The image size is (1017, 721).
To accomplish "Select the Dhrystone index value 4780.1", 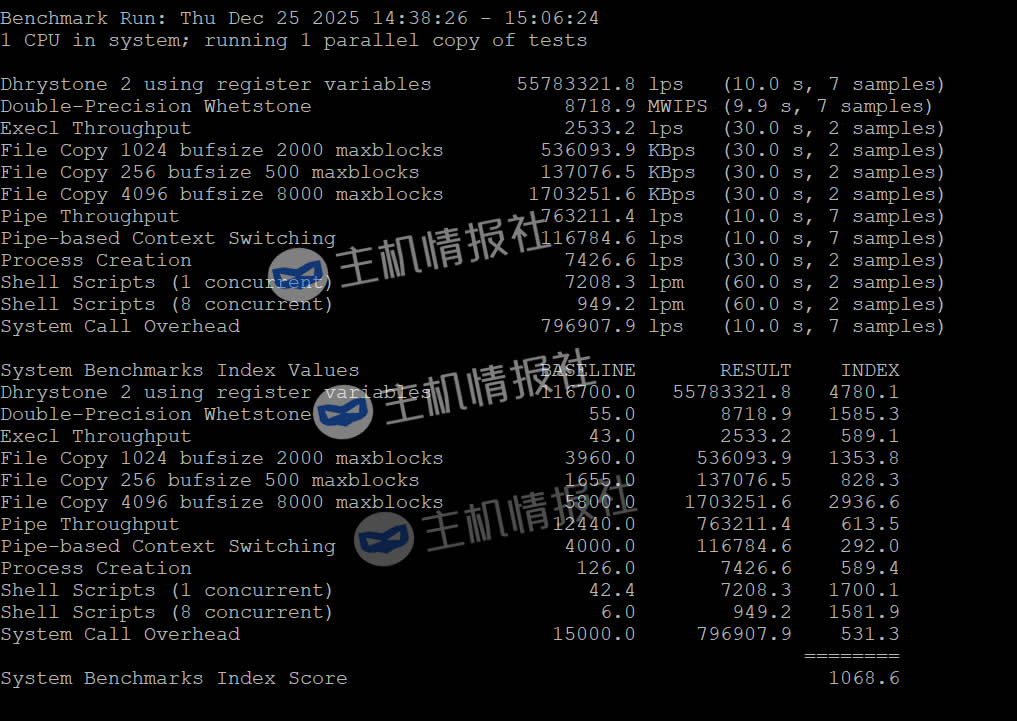I will tap(863, 392).
